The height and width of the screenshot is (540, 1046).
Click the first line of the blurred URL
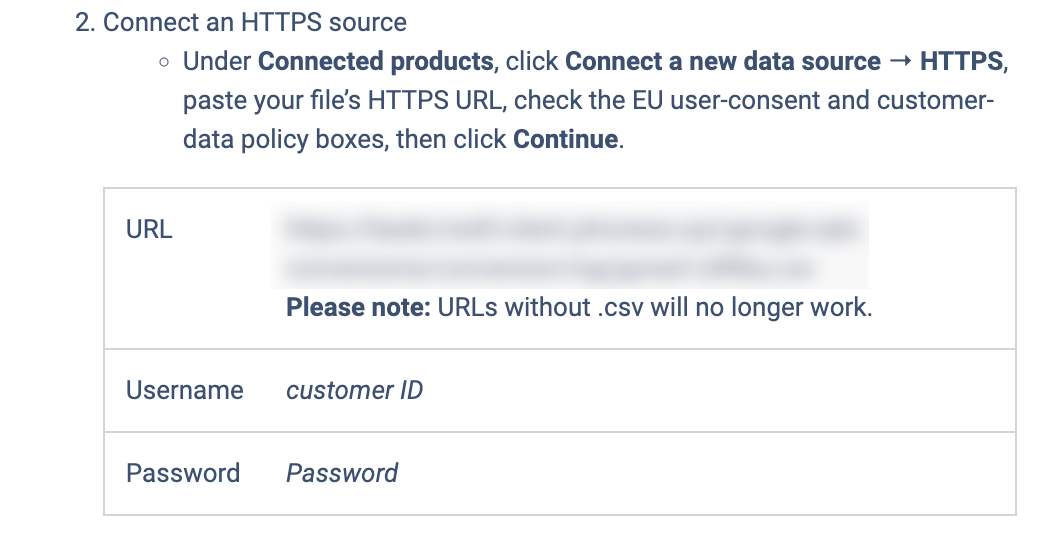(570, 229)
